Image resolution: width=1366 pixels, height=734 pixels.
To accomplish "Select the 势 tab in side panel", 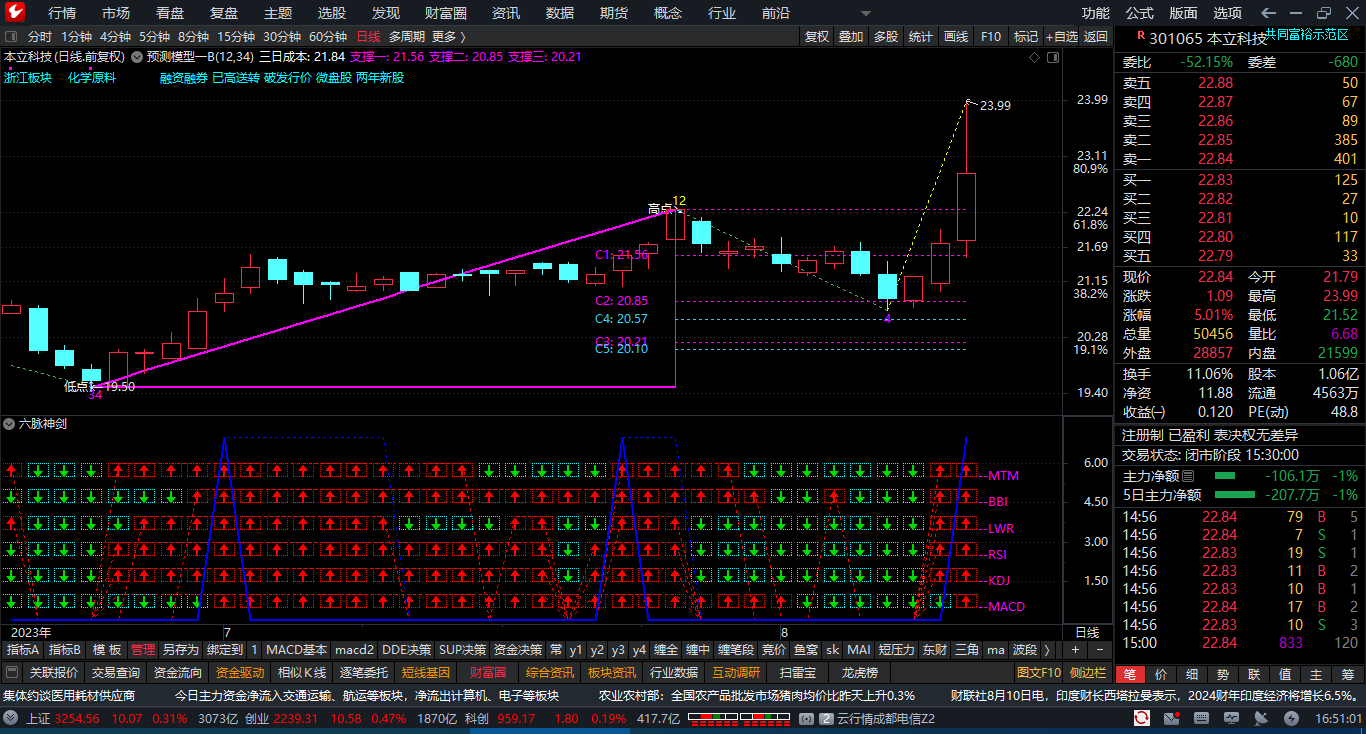I will click(1222, 674).
